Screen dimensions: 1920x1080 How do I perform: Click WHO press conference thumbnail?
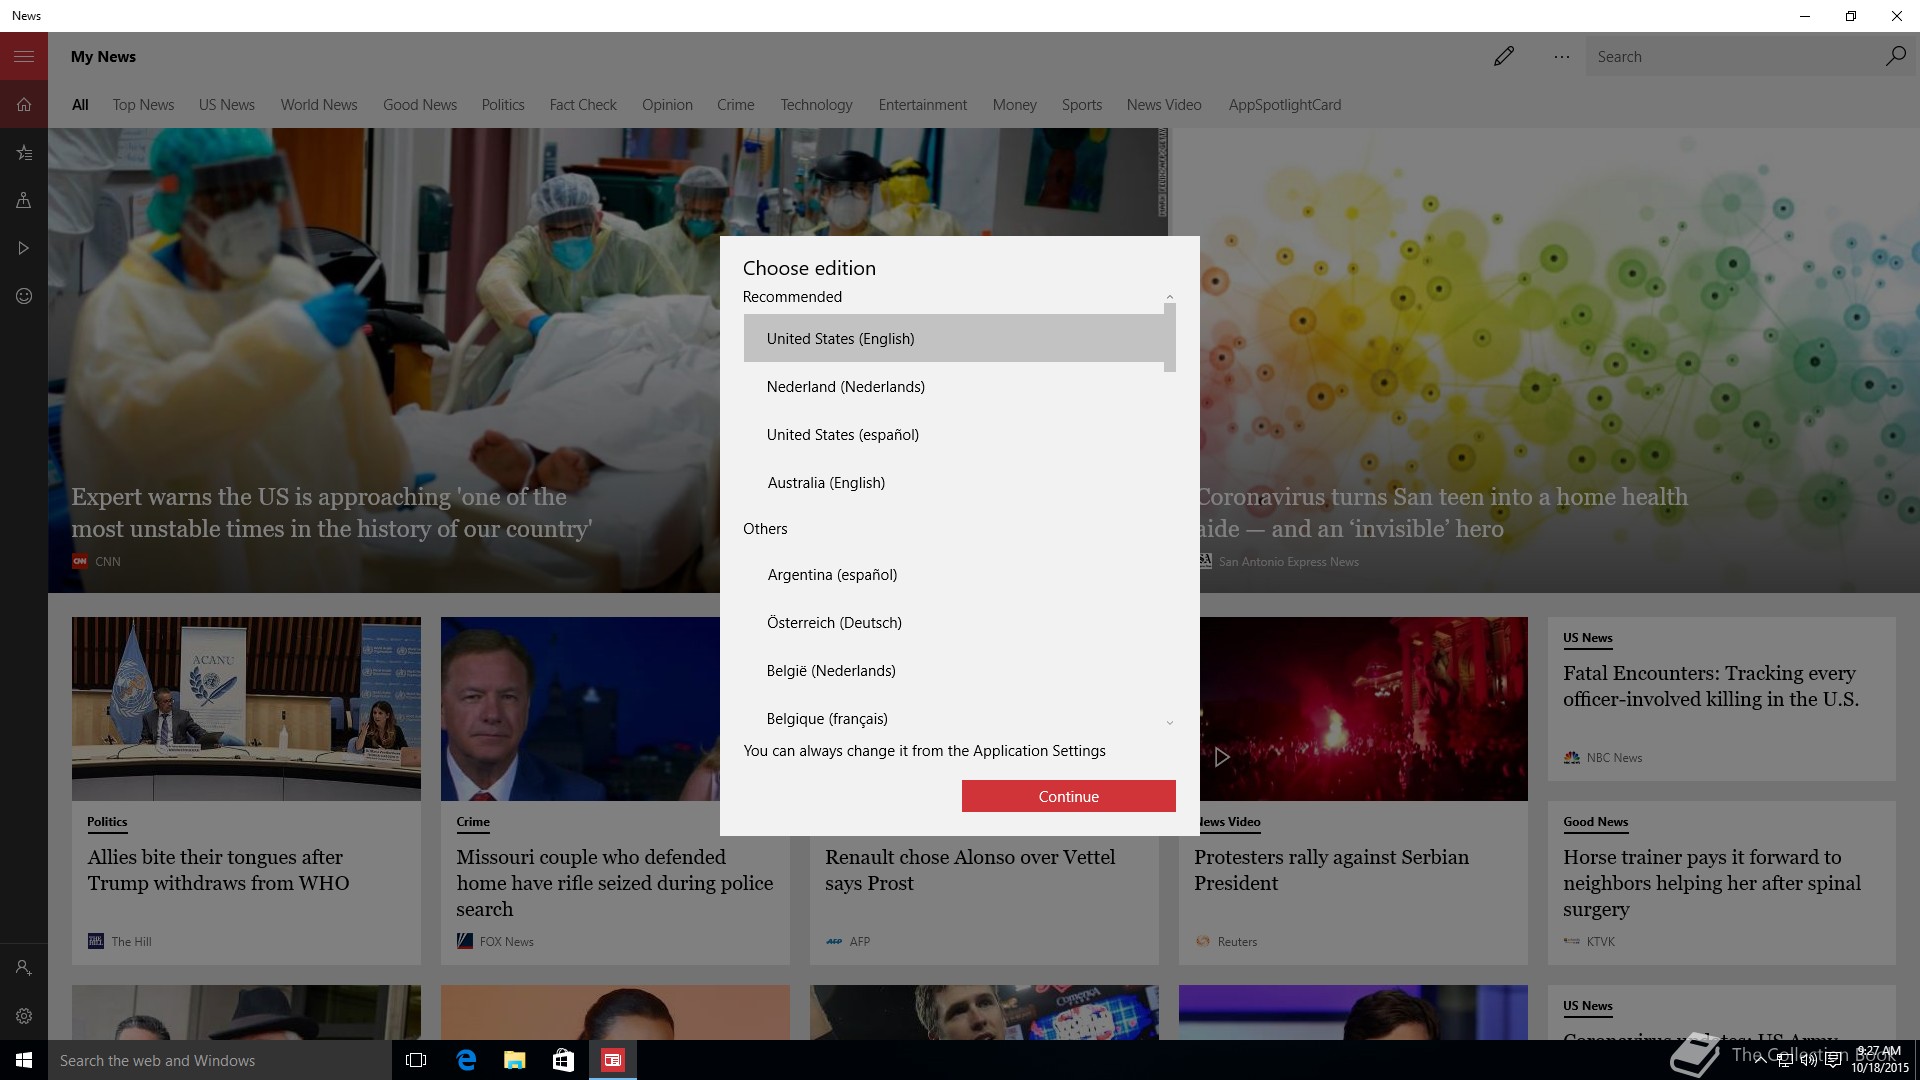(246, 708)
